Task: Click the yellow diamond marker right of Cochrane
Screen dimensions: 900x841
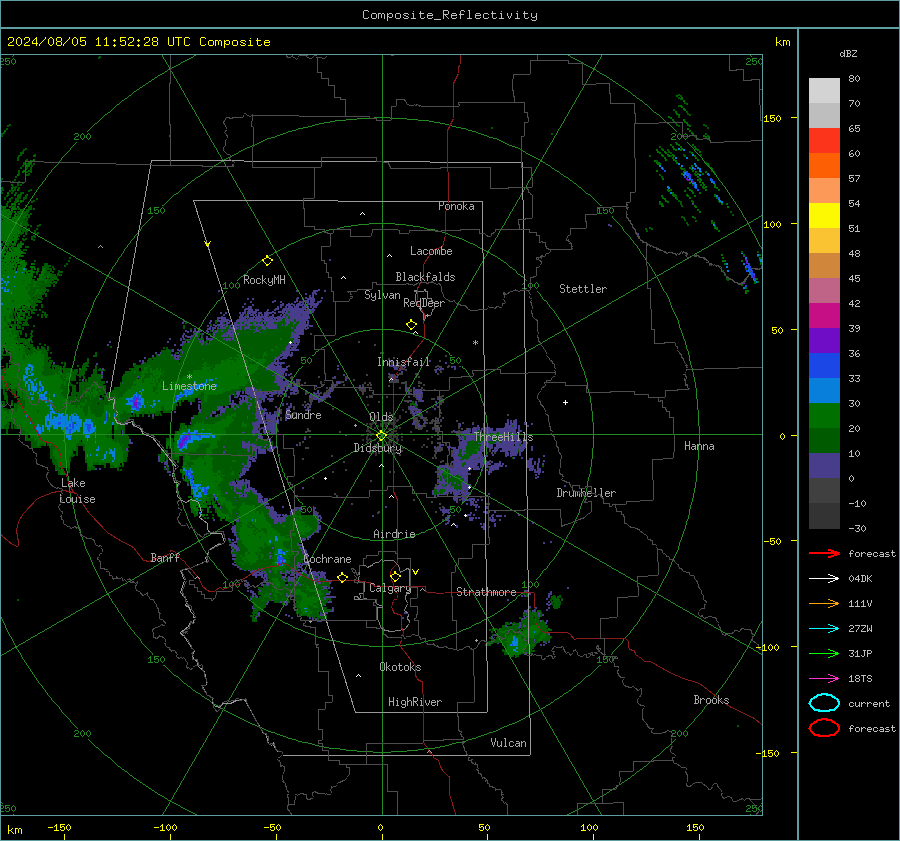Action: 342,577
